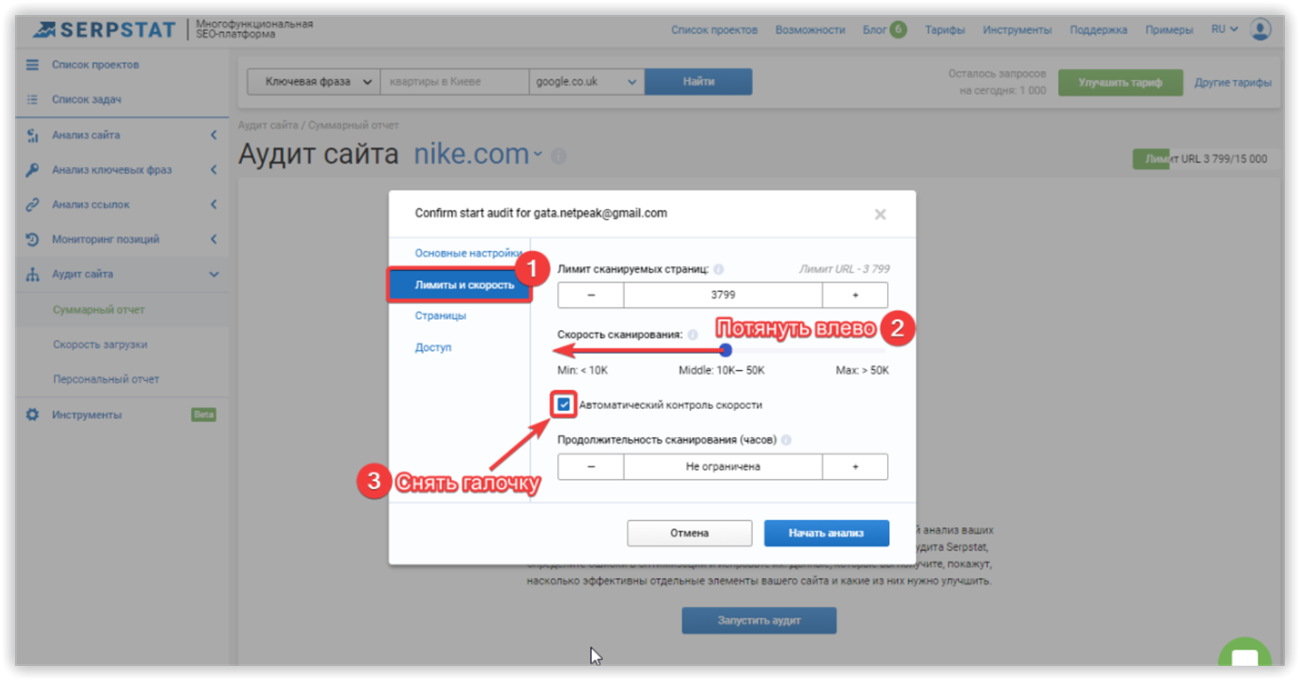Viewport: 1300px width, 681px height.
Task: Expand Анализ ключевых фраз sidebar section
Action: click(213, 170)
